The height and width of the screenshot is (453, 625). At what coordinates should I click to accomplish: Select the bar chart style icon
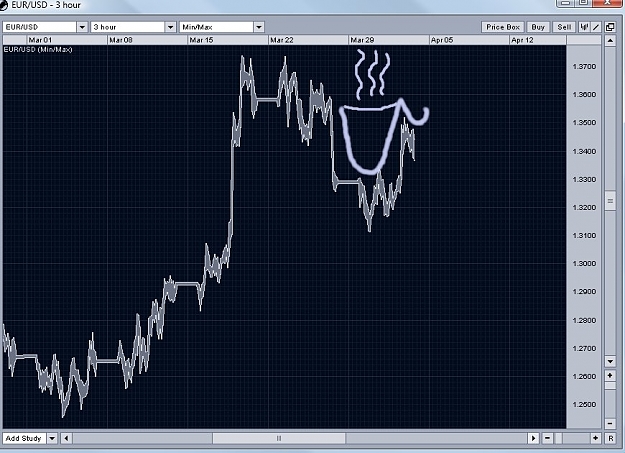584,27
